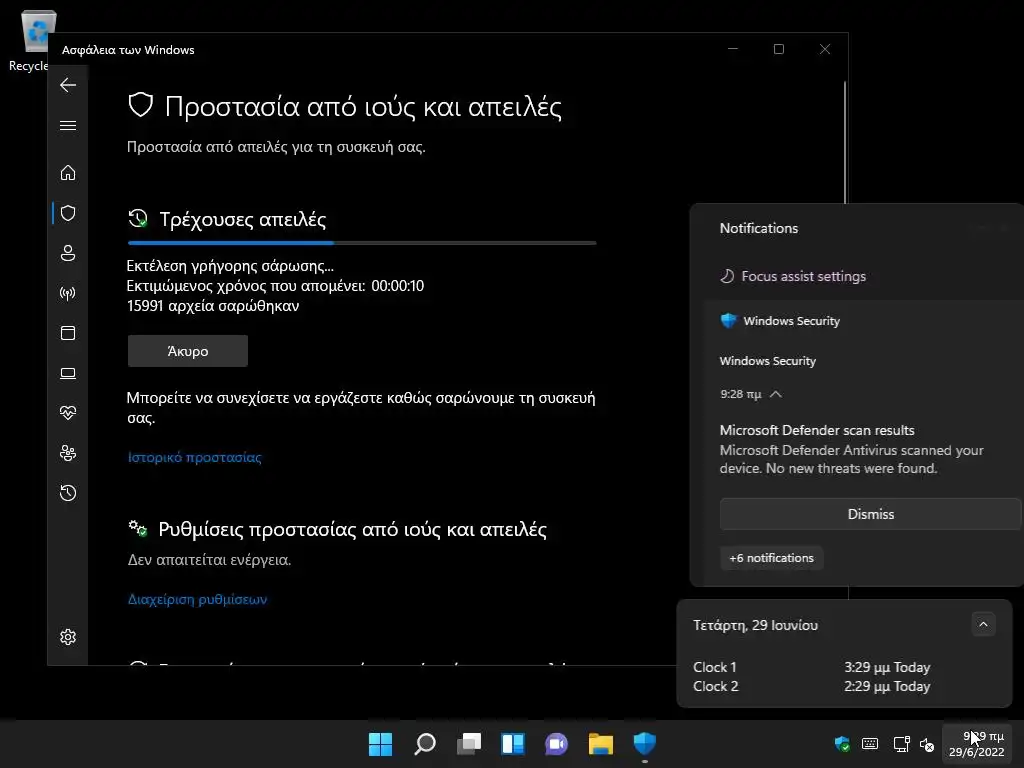Open Focus assist settings
1024x768 pixels.
tap(793, 276)
